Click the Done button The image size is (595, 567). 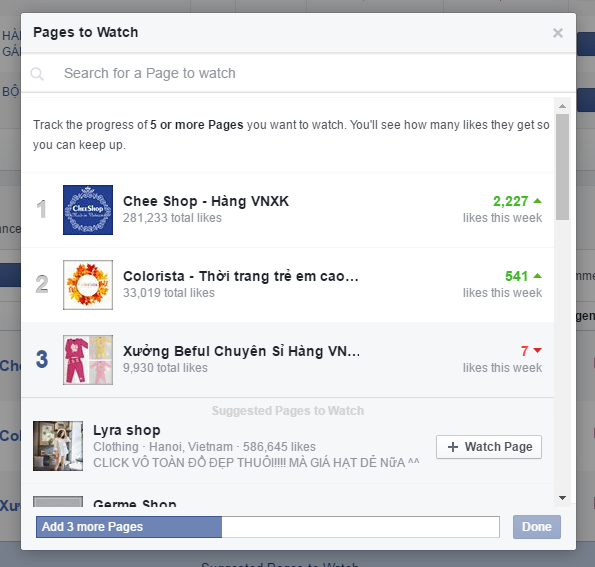(537, 527)
